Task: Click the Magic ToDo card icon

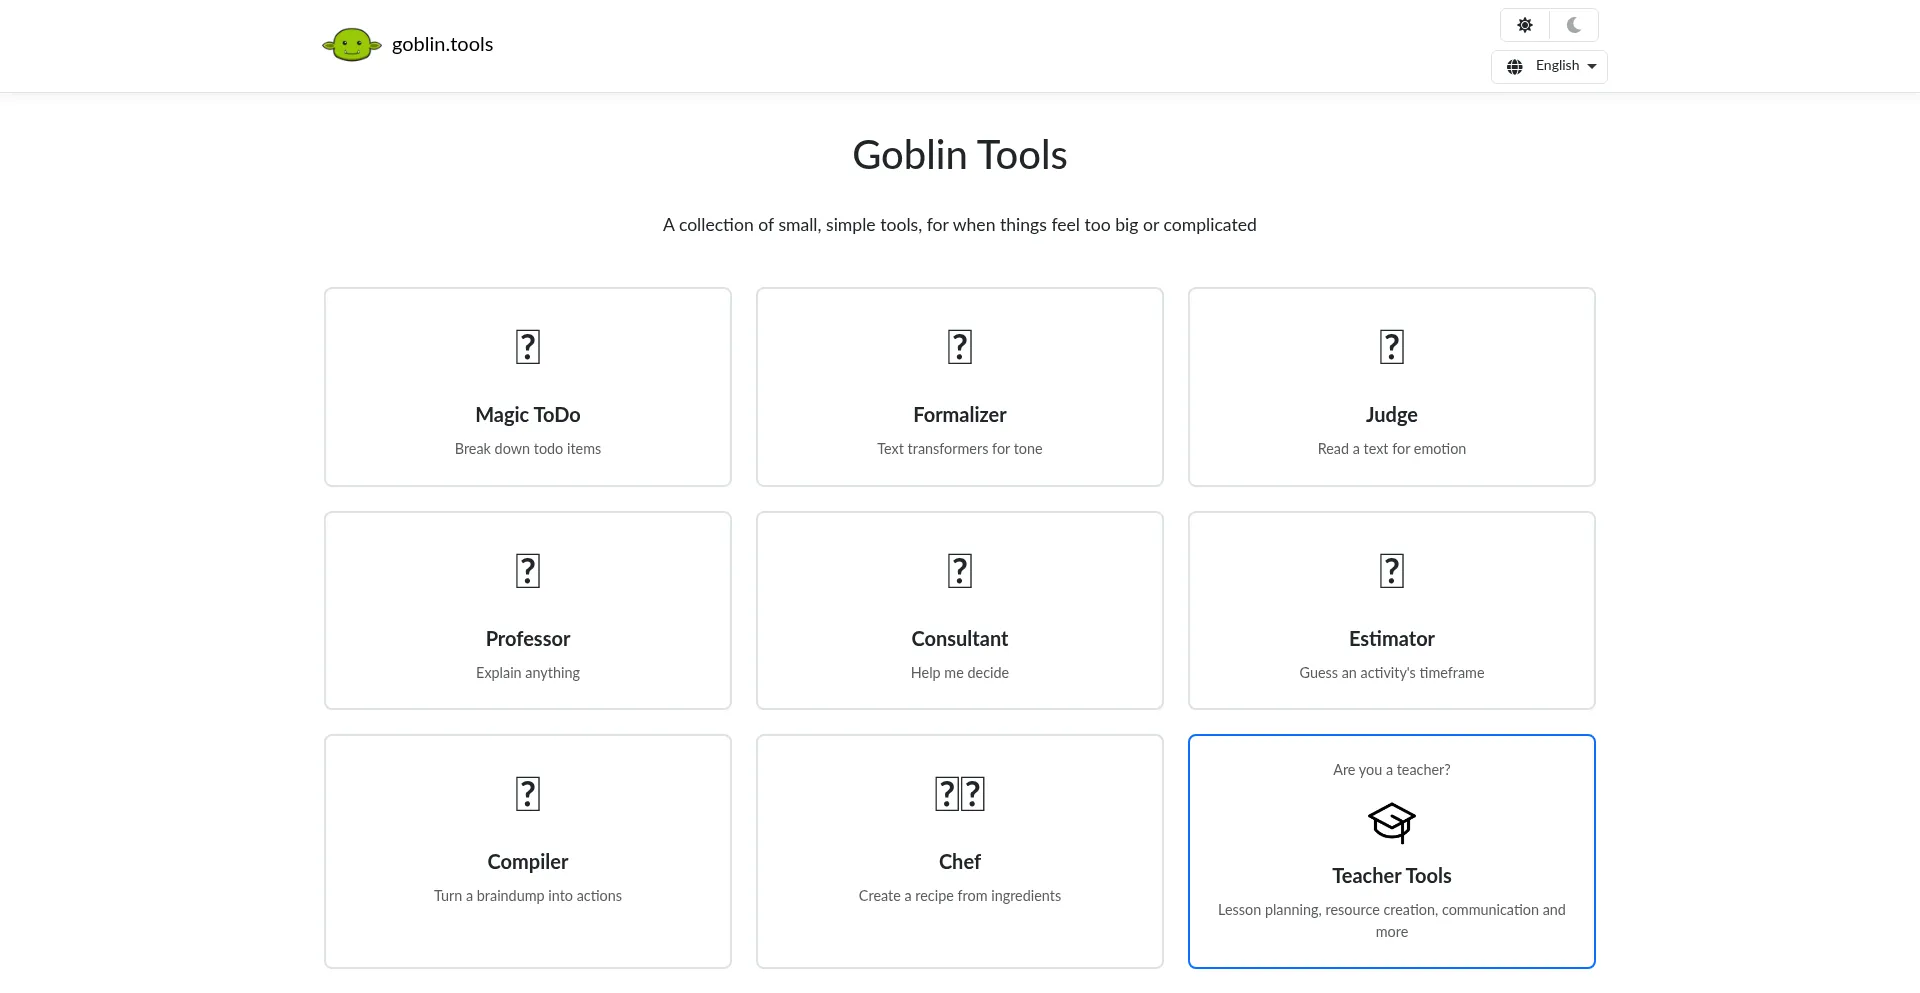Action: 528,347
